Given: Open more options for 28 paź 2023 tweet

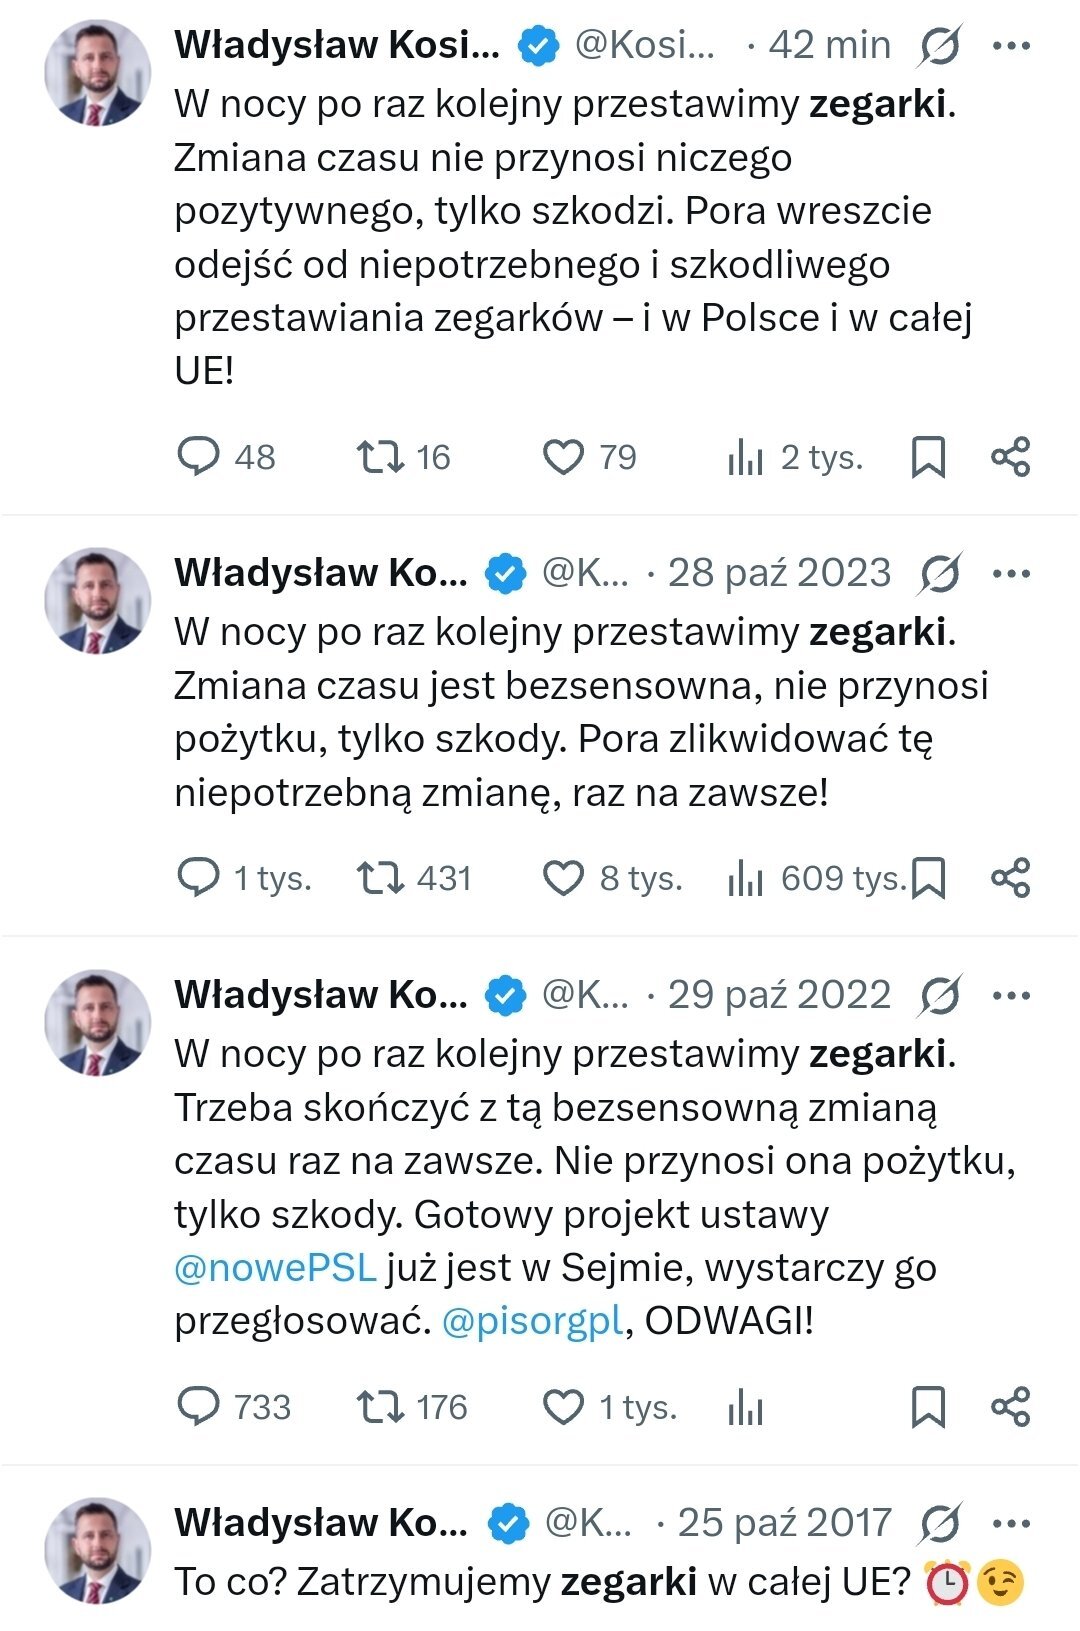Looking at the screenshot, I should click(1010, 574).
